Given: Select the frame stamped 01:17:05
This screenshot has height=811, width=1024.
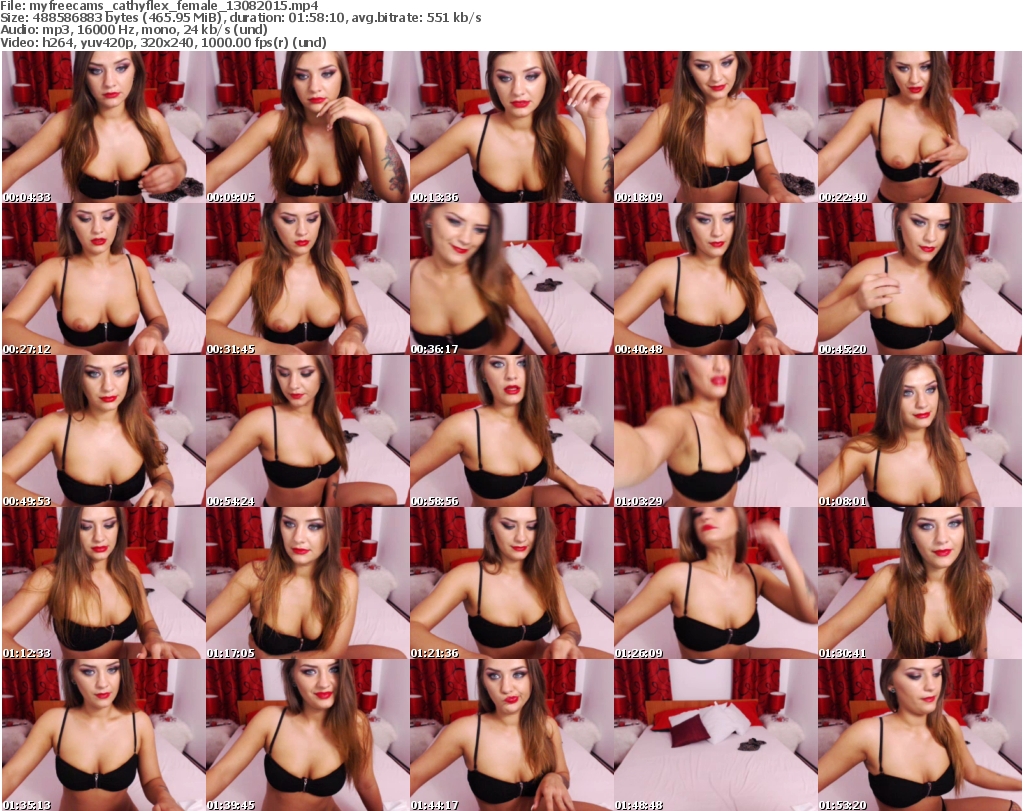Looking at the screenshot, I should click(x=308, y=583).
